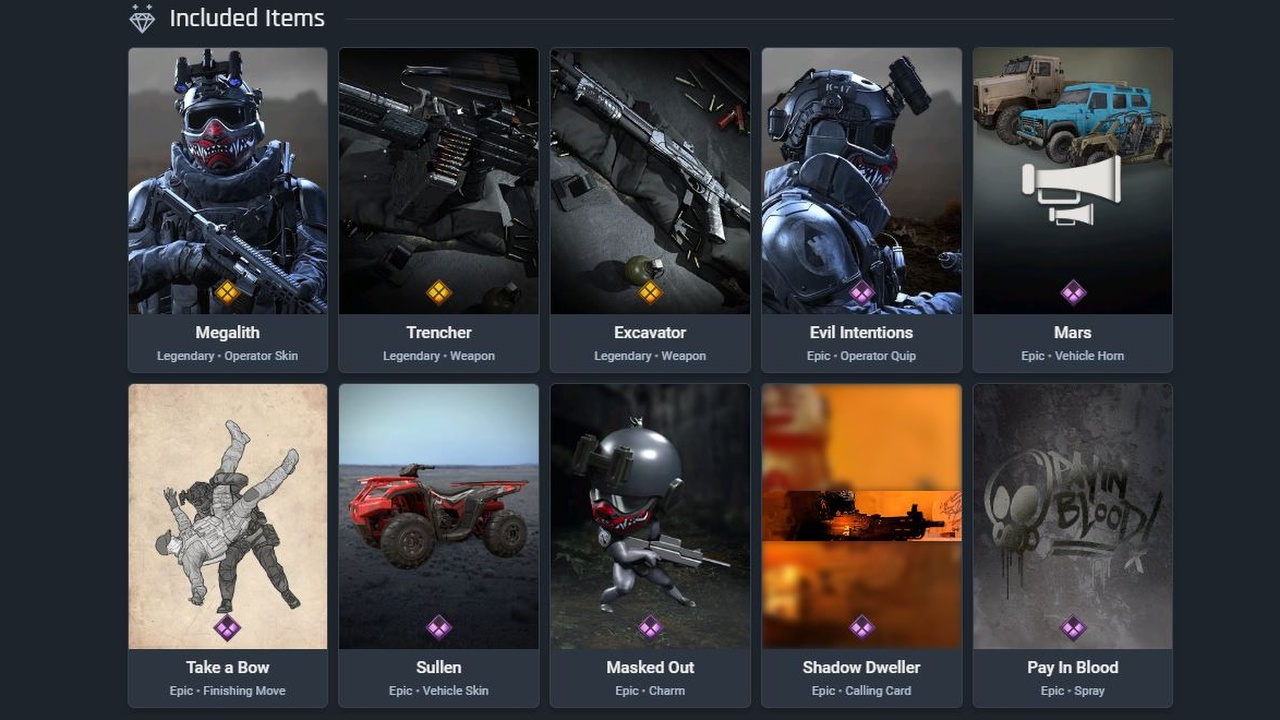Click the Shadow Dweller title text
The image size is (1280, 720).
[862, 667]
